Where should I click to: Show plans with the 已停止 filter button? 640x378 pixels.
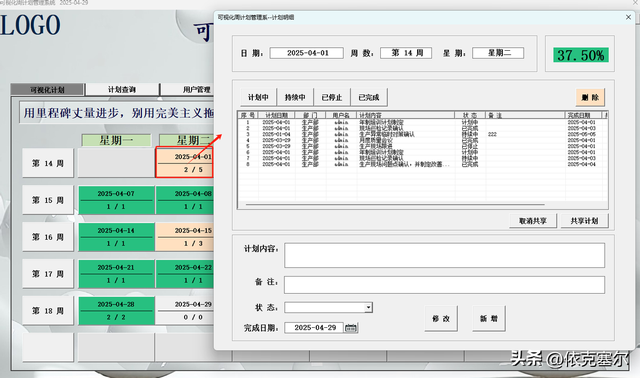click(x=331, y=97)
